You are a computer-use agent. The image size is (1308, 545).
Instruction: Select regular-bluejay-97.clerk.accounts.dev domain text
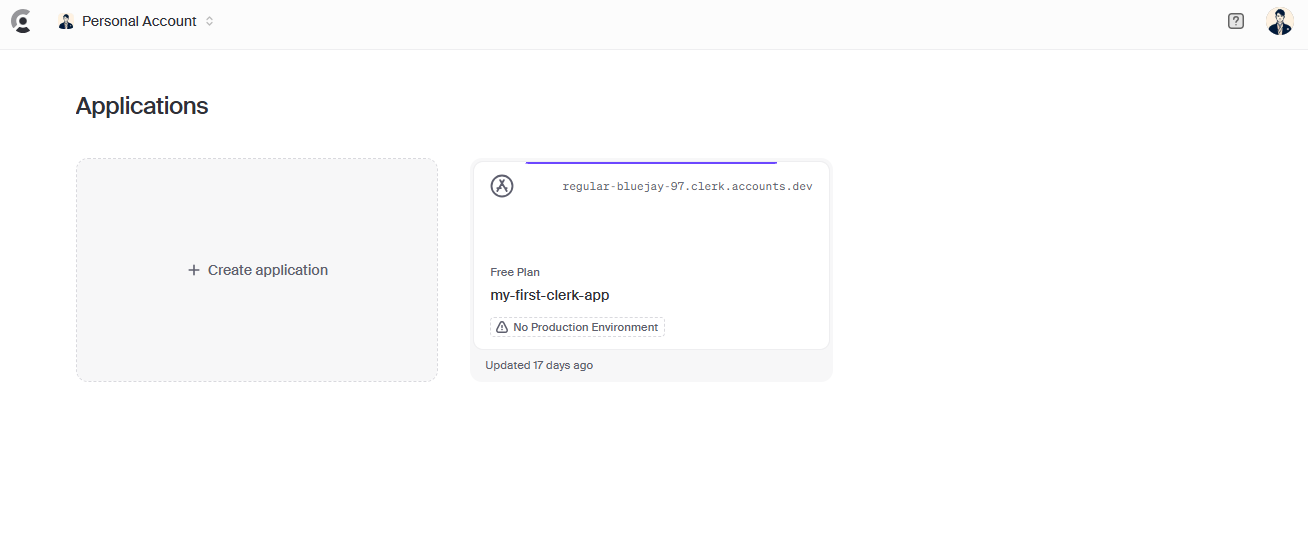687,187
